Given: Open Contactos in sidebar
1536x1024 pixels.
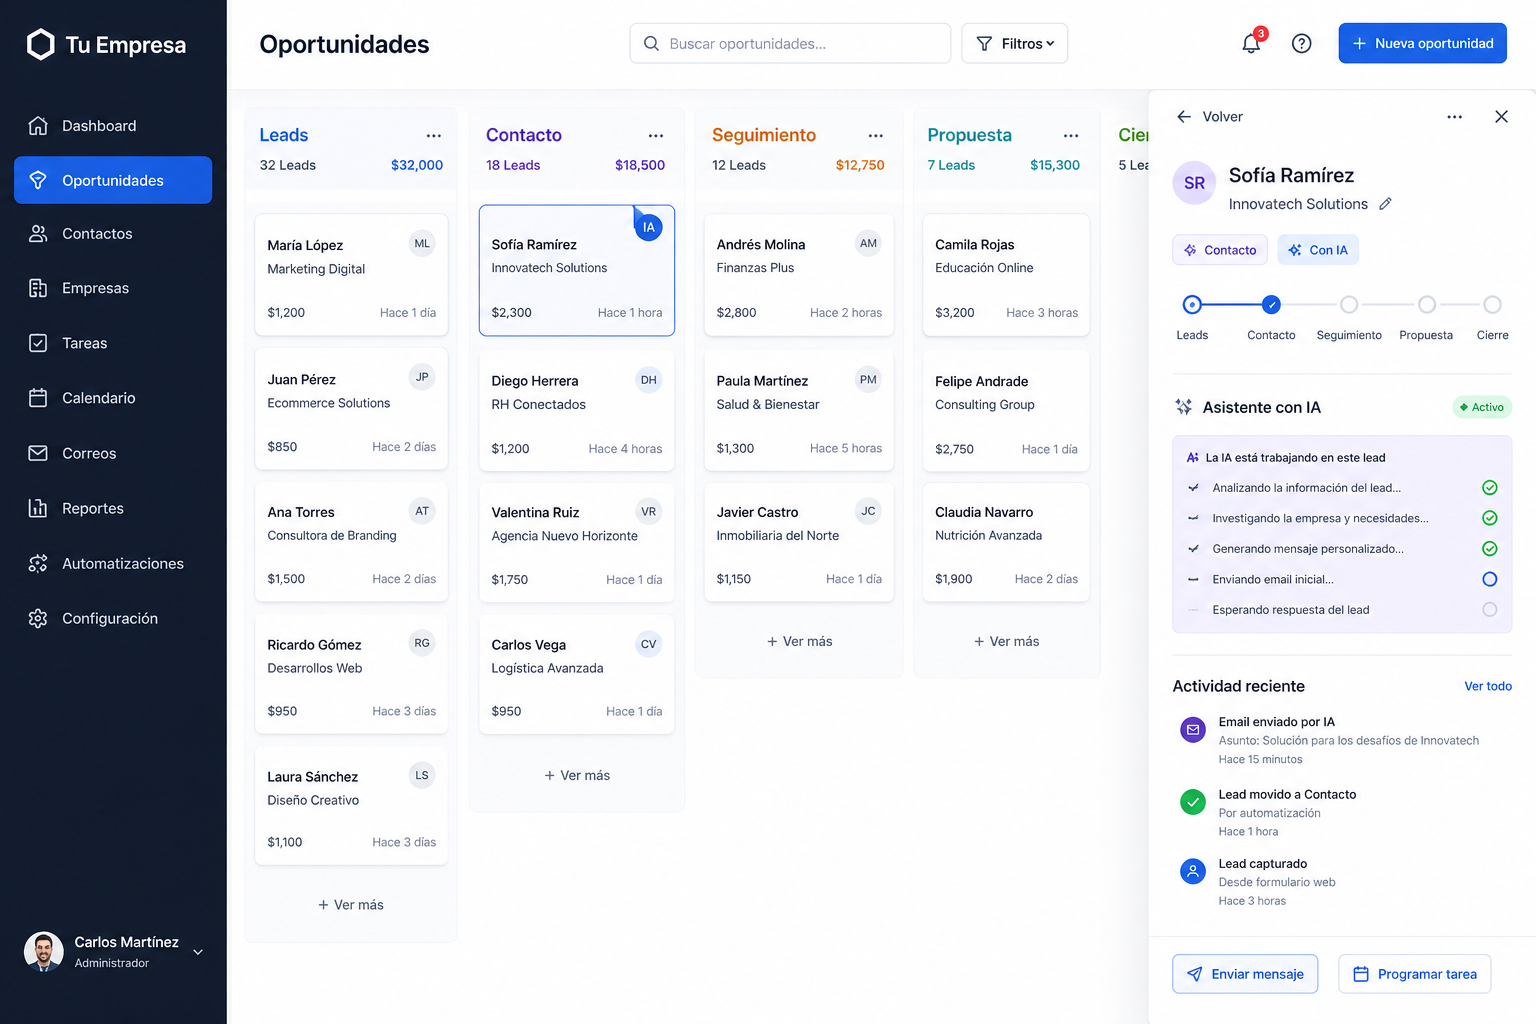Looking at the screenshot, I should tap(113, 234).
